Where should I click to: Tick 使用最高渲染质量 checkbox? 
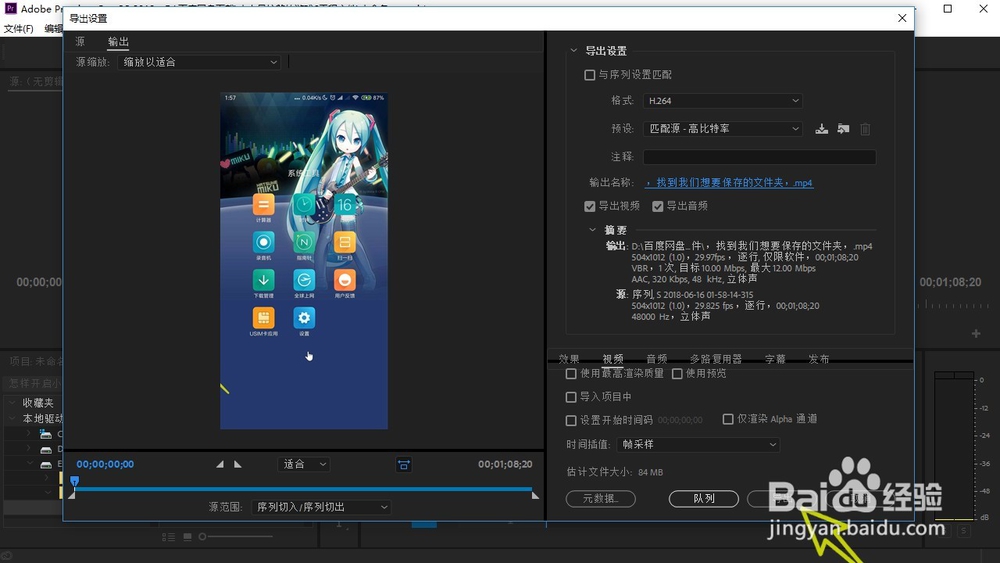[571, 374]
